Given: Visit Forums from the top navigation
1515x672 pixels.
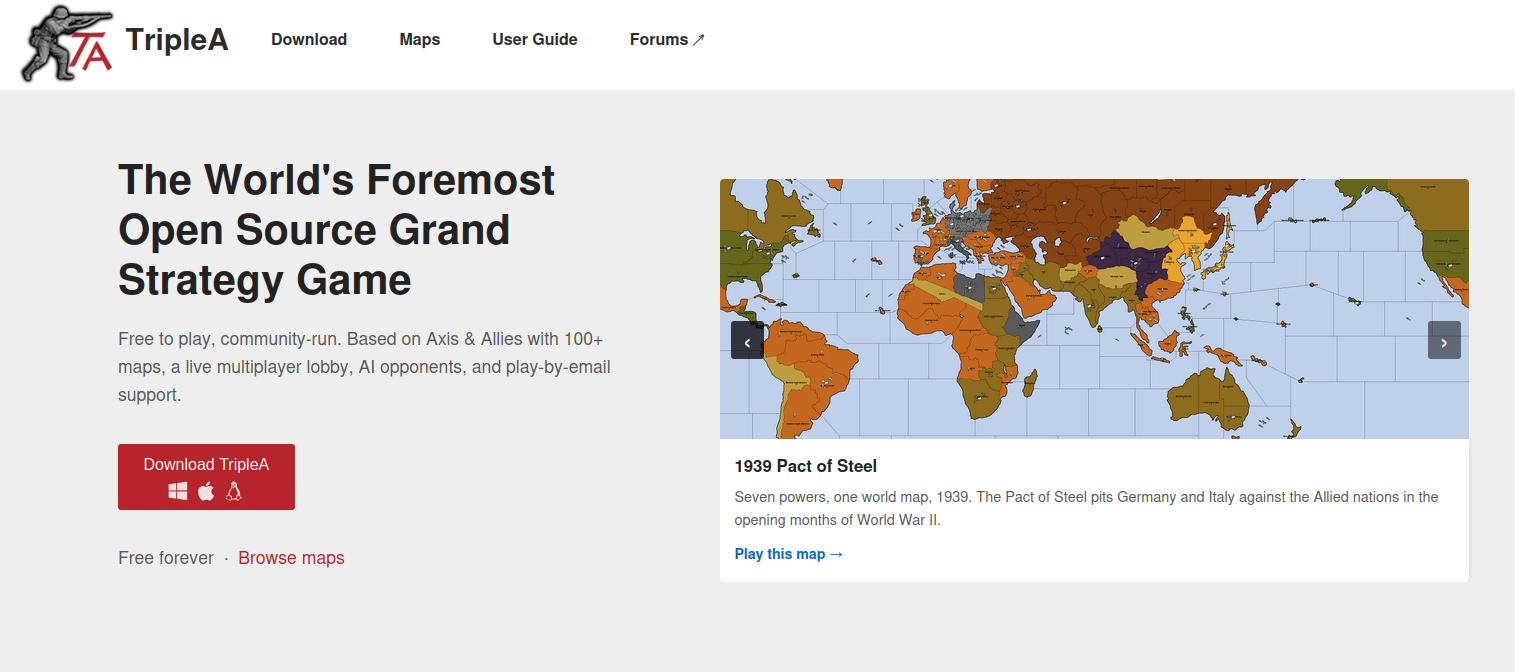Looking at the screenshot, I should pyautogui.click(x=659, y=40).
